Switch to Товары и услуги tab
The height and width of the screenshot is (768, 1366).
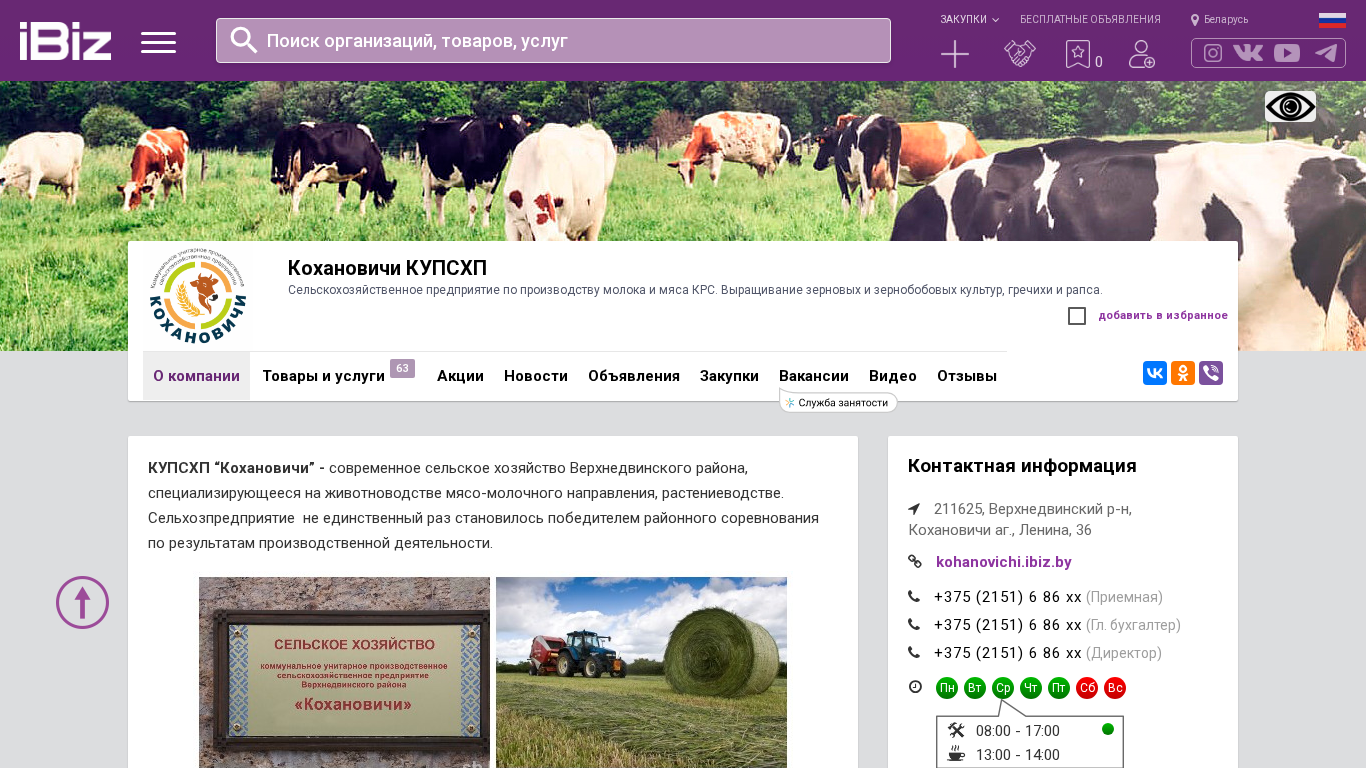coord(324,376)
